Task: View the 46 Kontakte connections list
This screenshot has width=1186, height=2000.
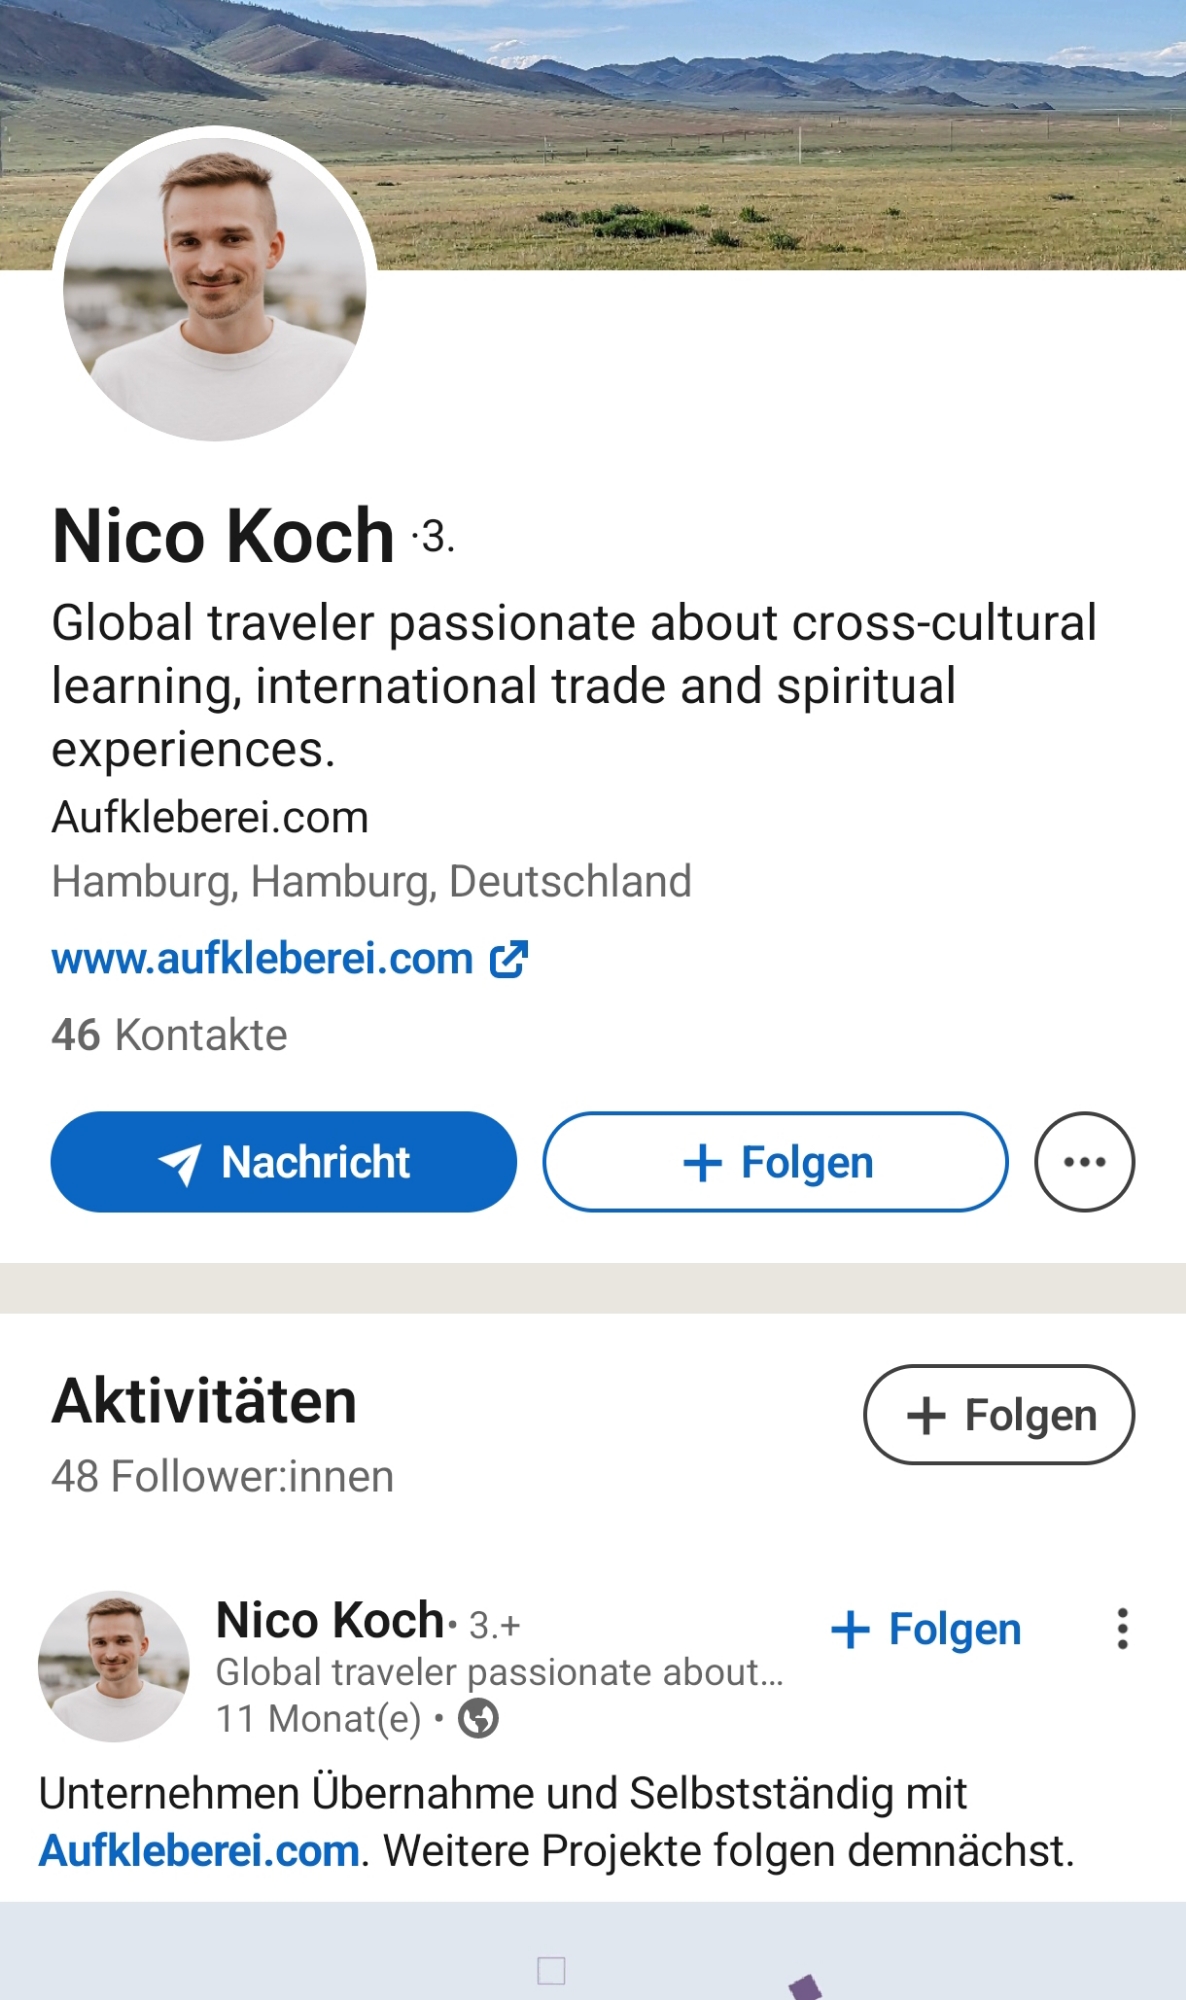Action: coord(169,1035)
